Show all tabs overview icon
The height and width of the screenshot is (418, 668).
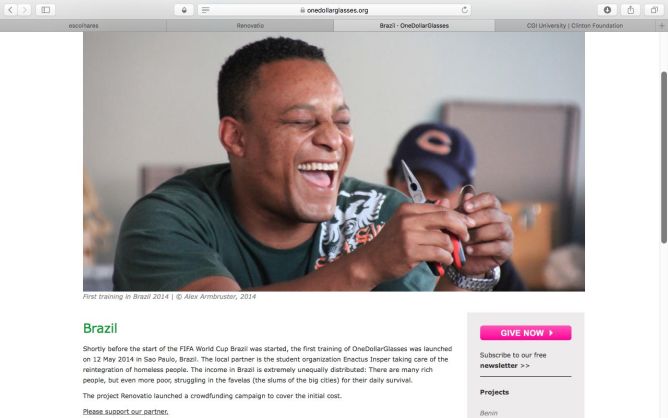click(x=654, y=10)
